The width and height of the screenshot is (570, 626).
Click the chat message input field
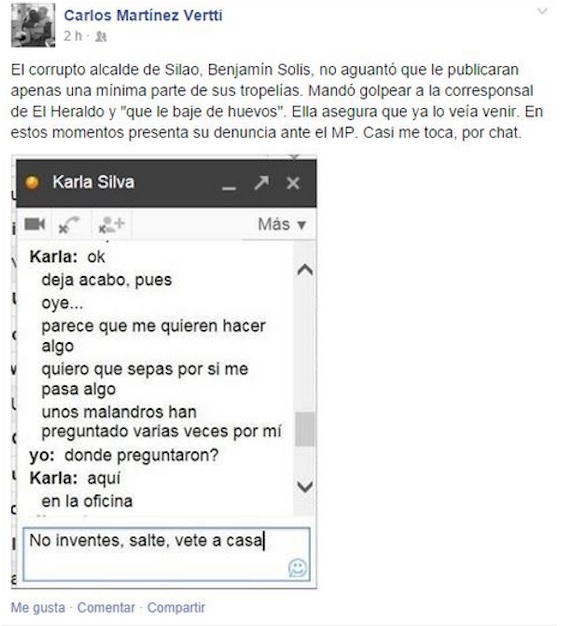(x=166, y=554)
